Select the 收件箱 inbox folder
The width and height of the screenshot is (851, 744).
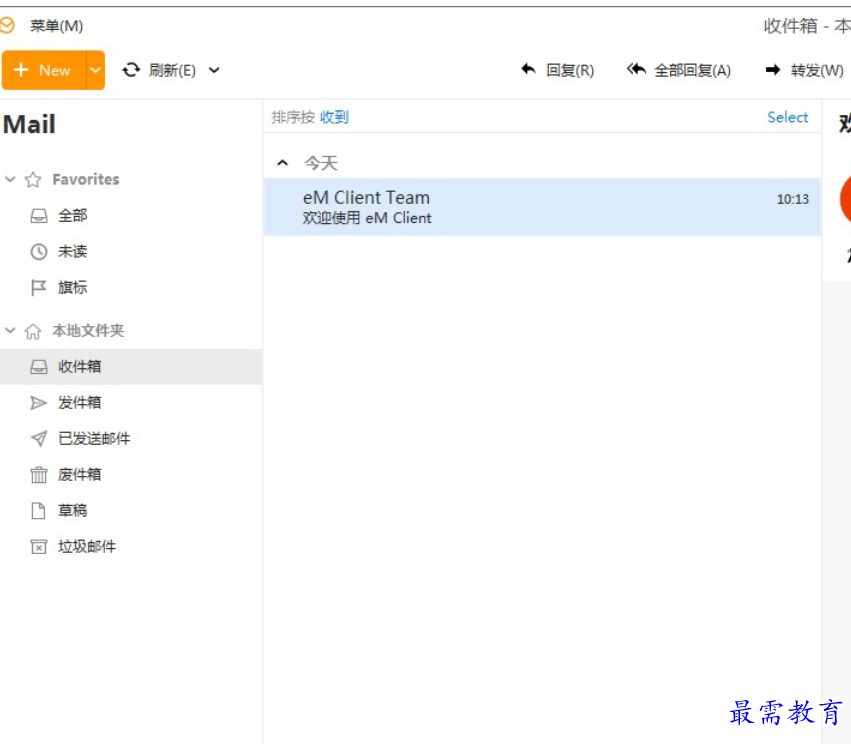131,367
